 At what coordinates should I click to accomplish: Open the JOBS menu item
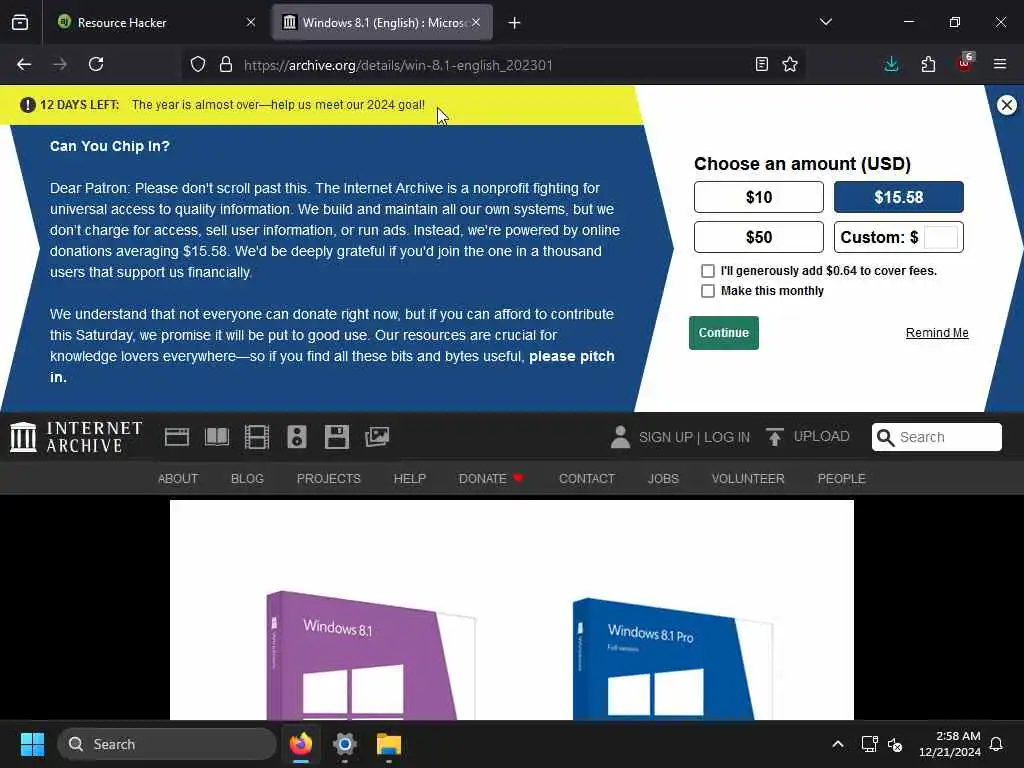pyautogui.click(x=663, y=479)
